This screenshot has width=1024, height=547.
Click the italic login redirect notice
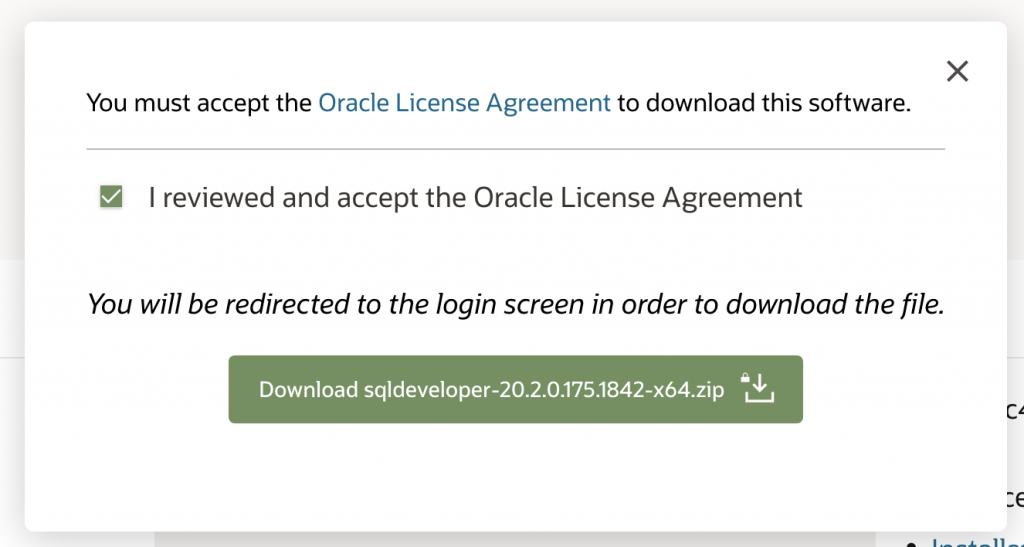(515, 304)
